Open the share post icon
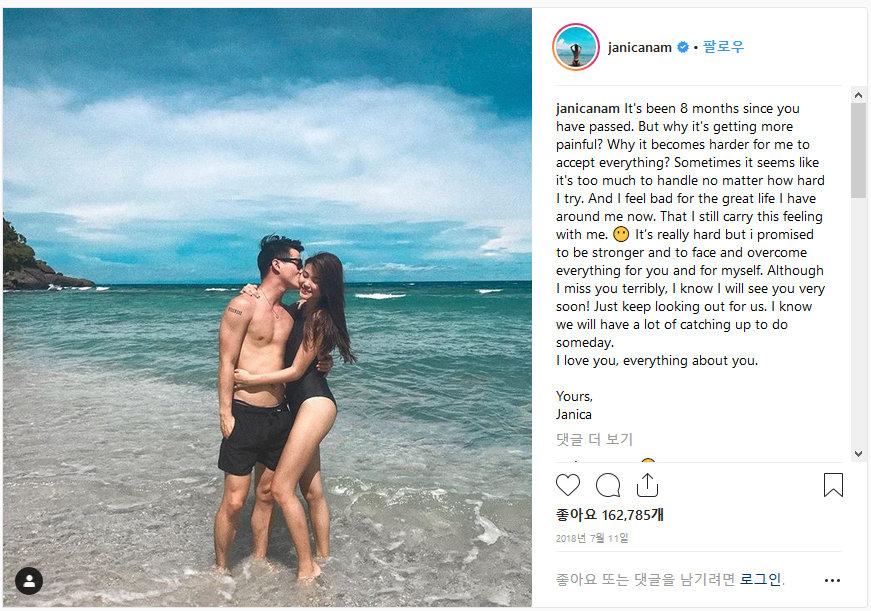Screen dimensions: 871x611 coord(647,486)
